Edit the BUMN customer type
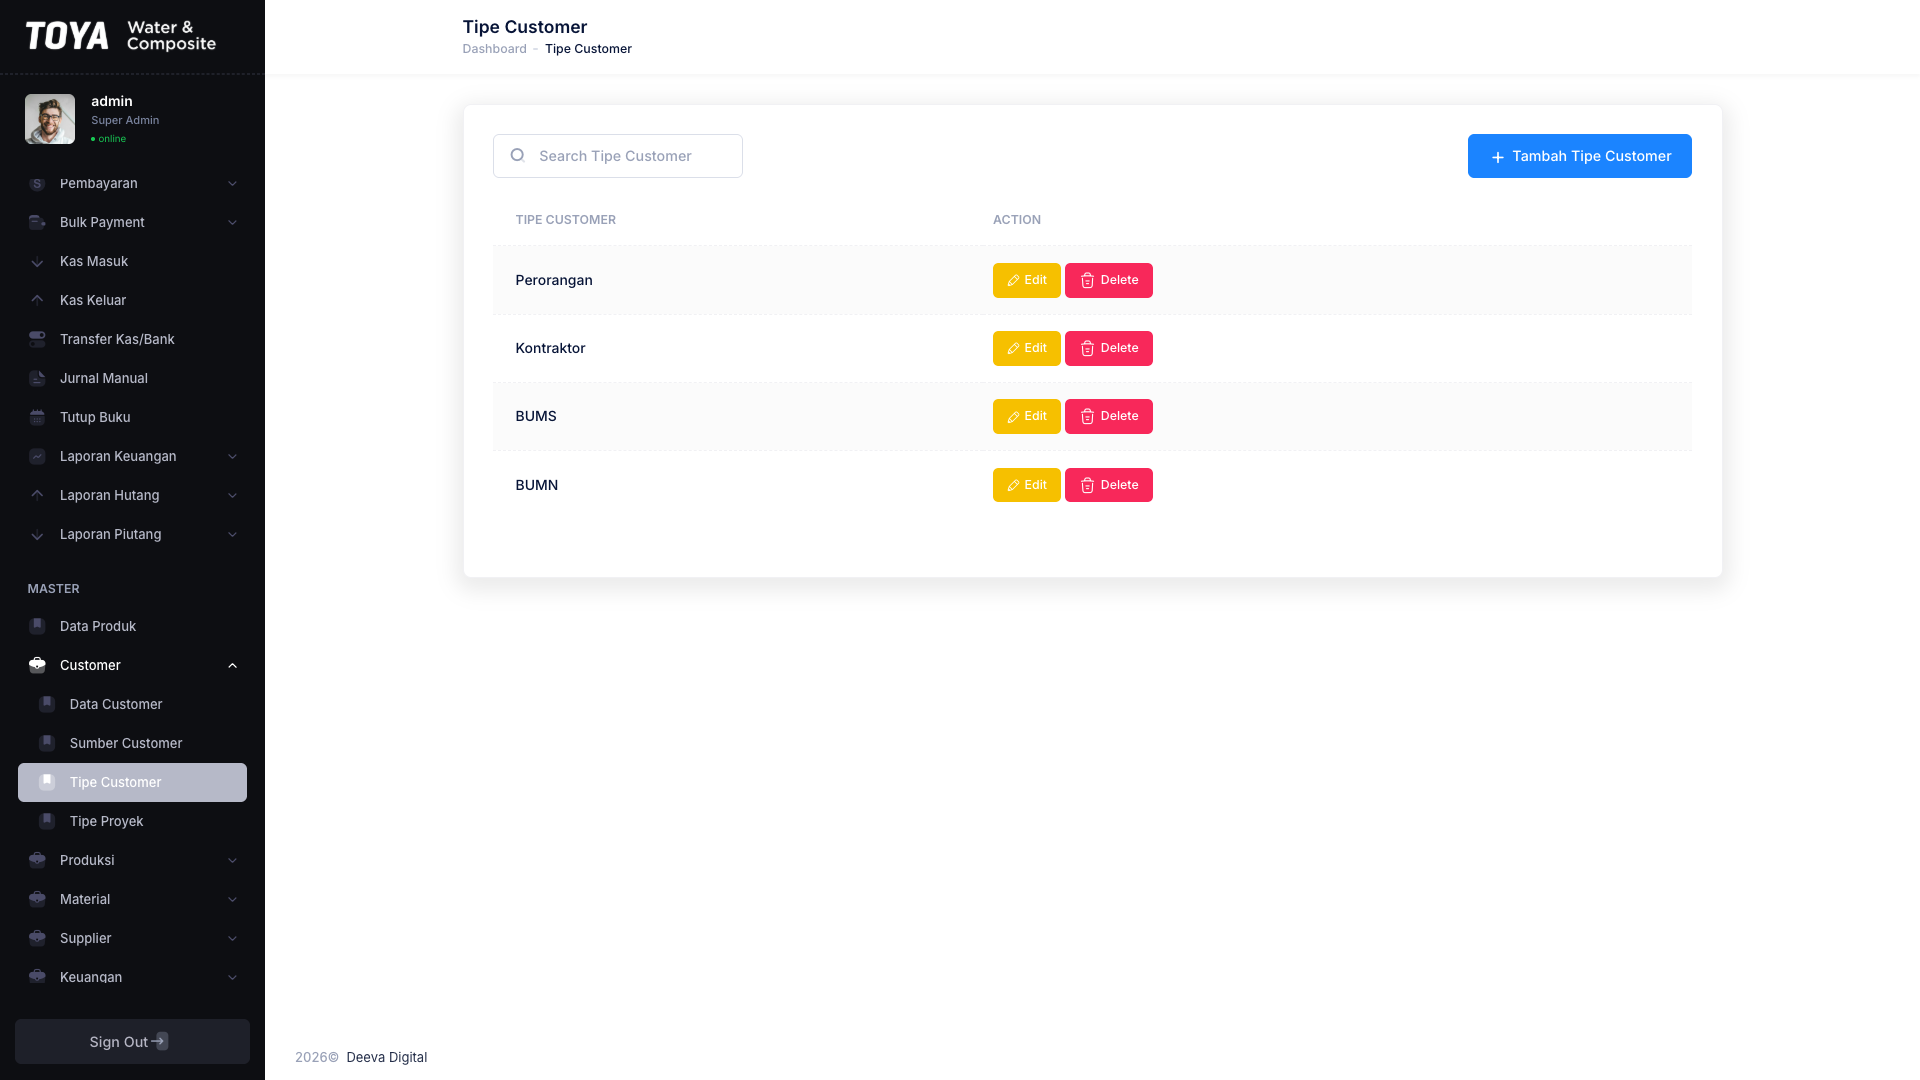The width and height of the screenshot is (1920, 1080). 1026,485
